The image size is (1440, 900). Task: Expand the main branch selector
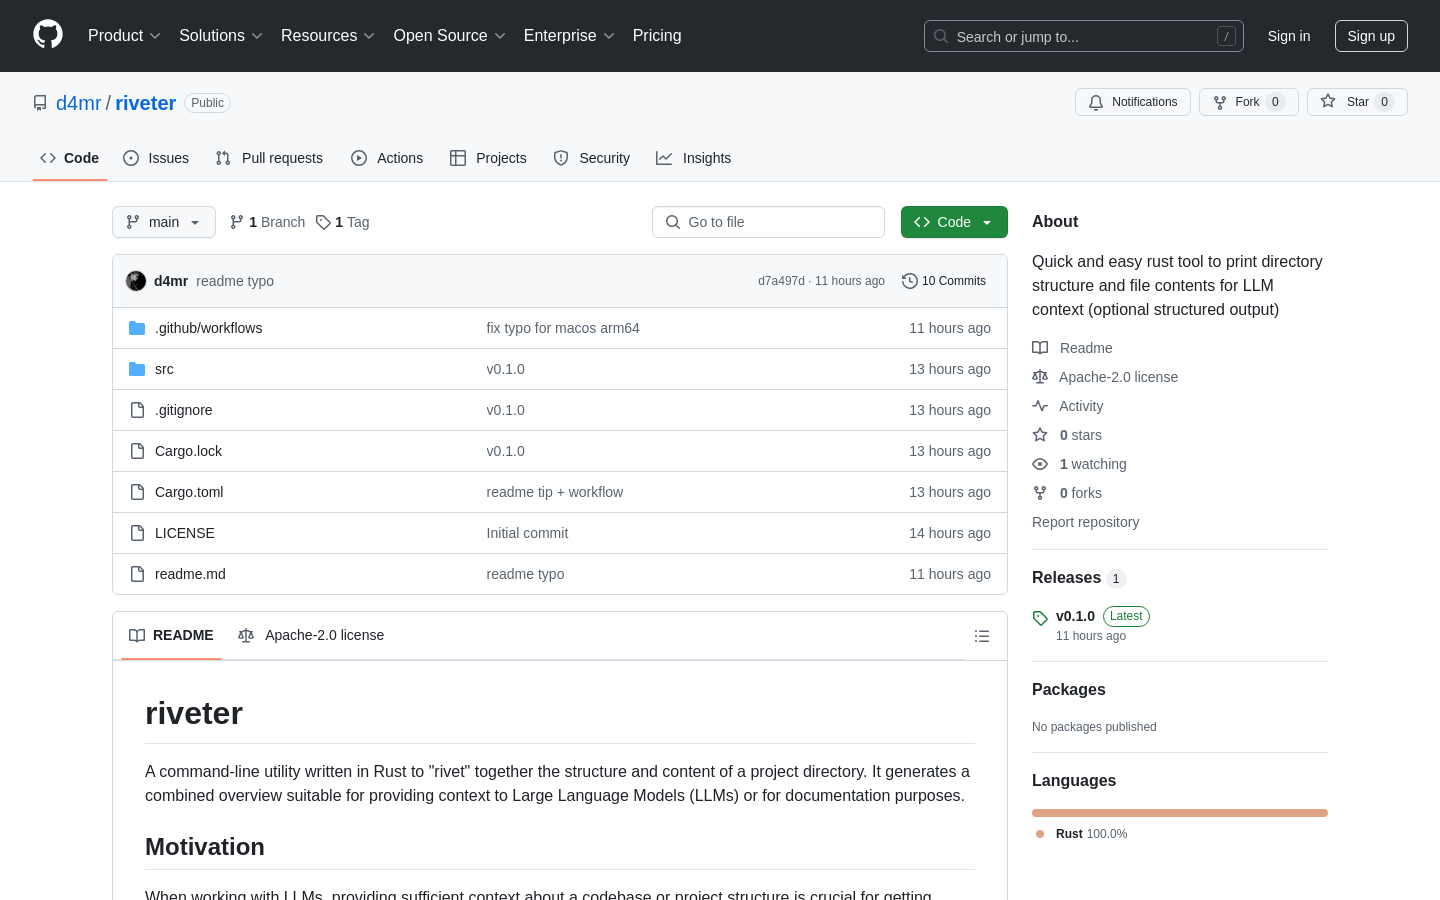coord(164,222)
